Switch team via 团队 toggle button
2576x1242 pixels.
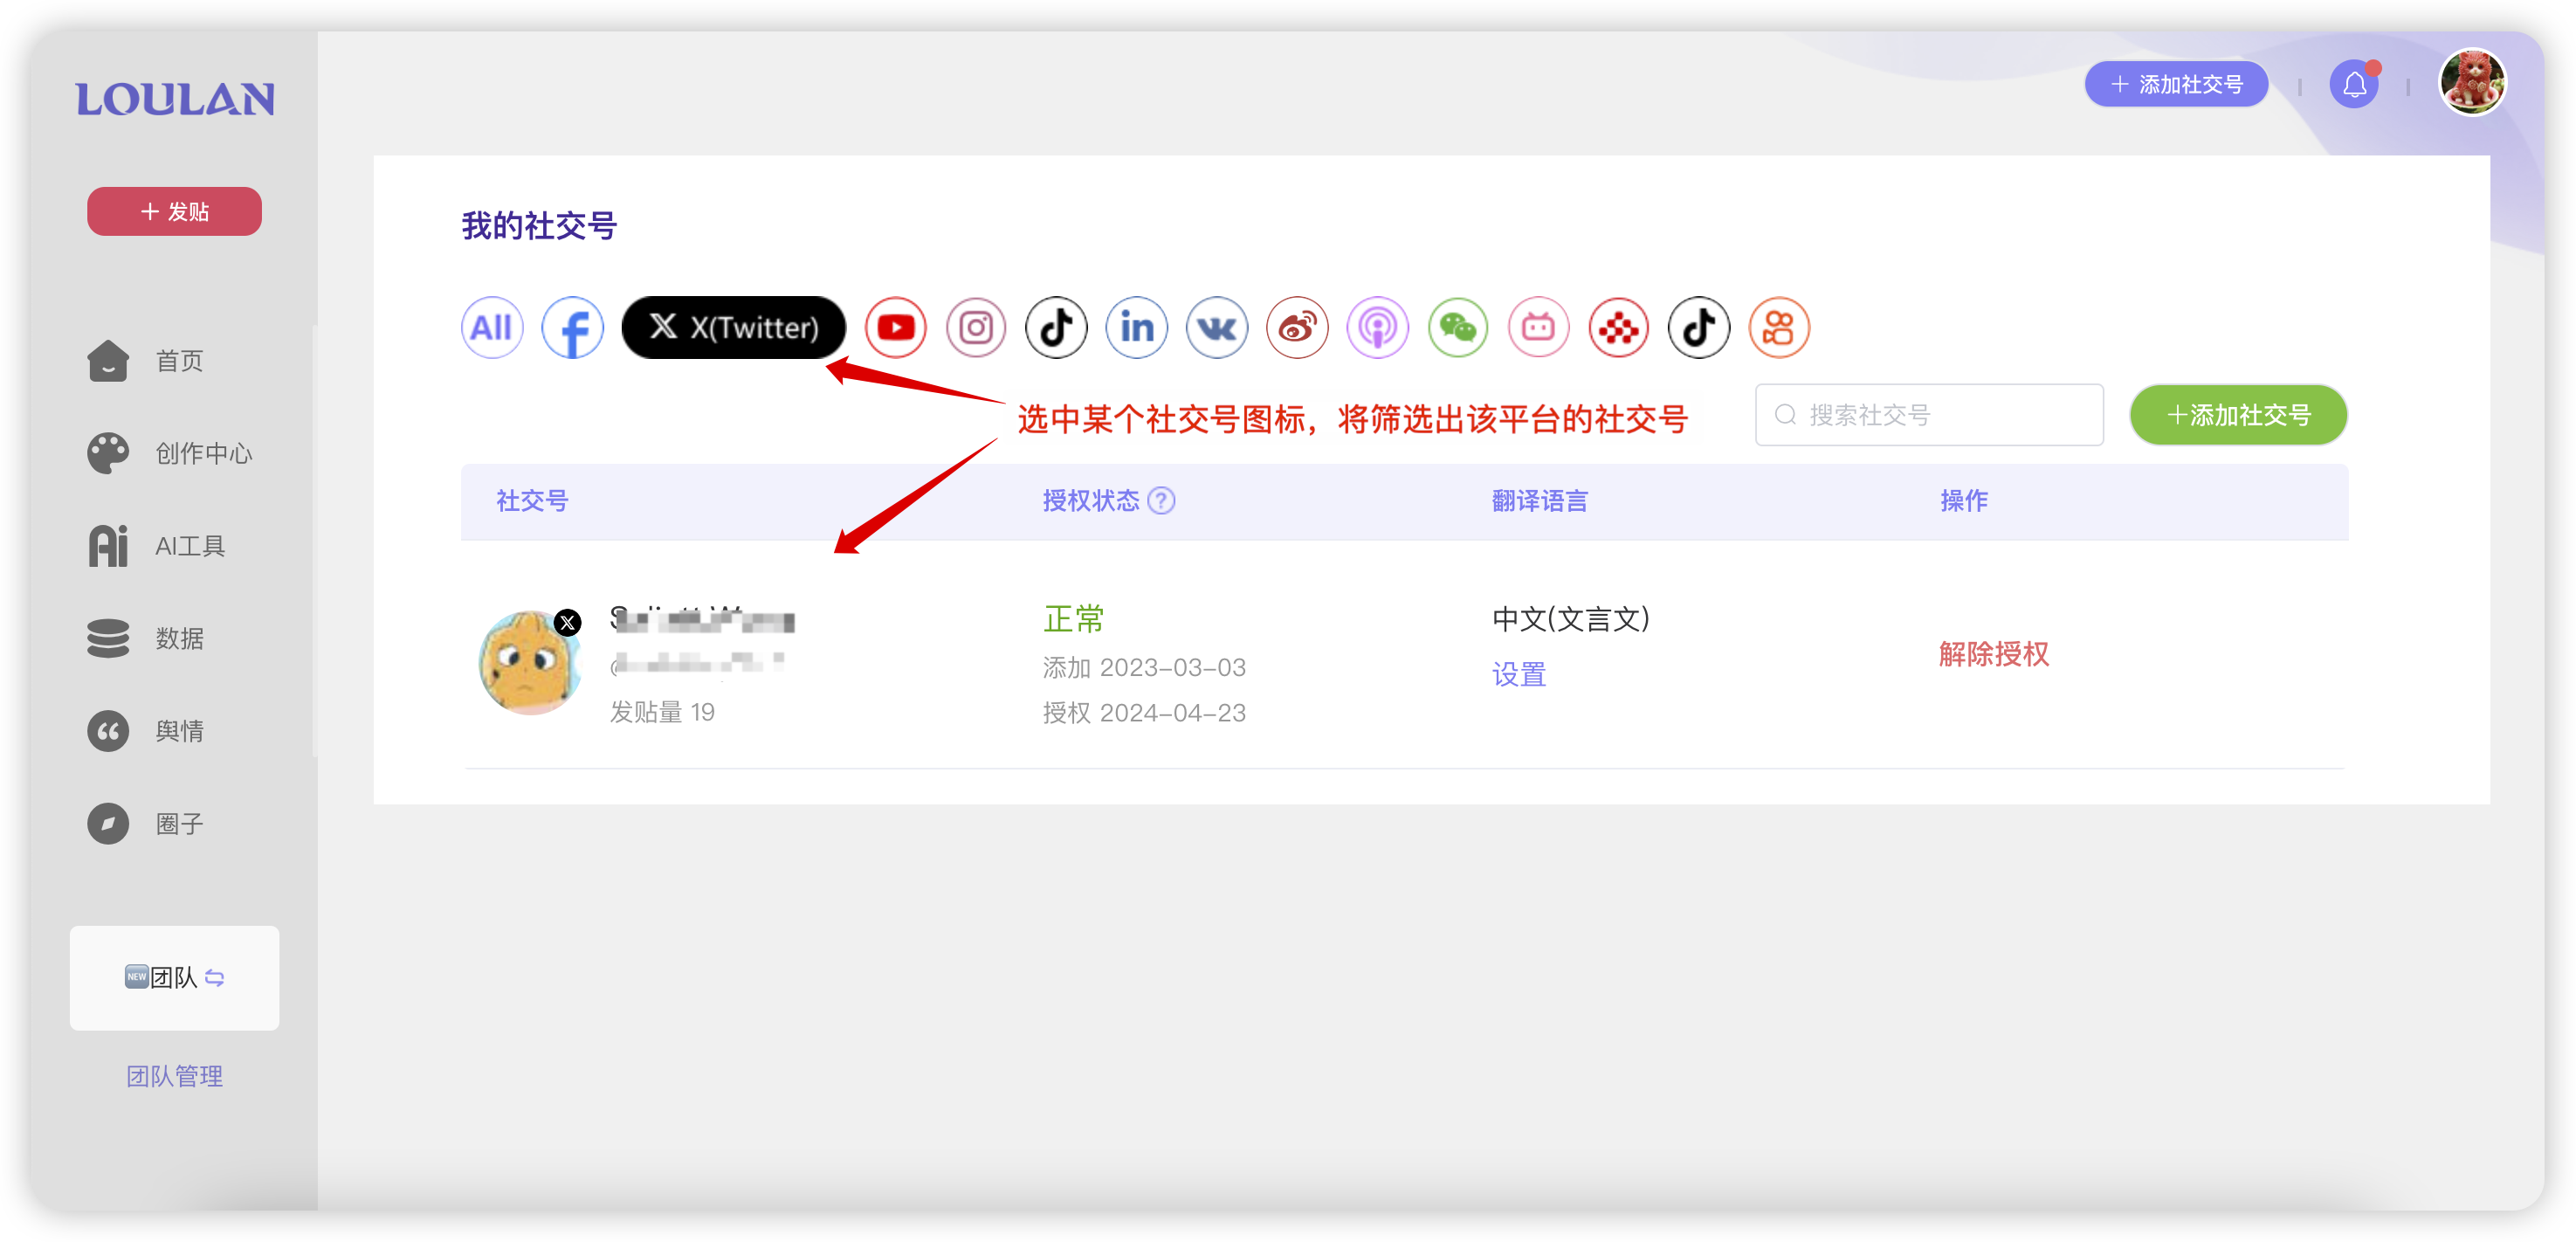[x=174, y=977]
